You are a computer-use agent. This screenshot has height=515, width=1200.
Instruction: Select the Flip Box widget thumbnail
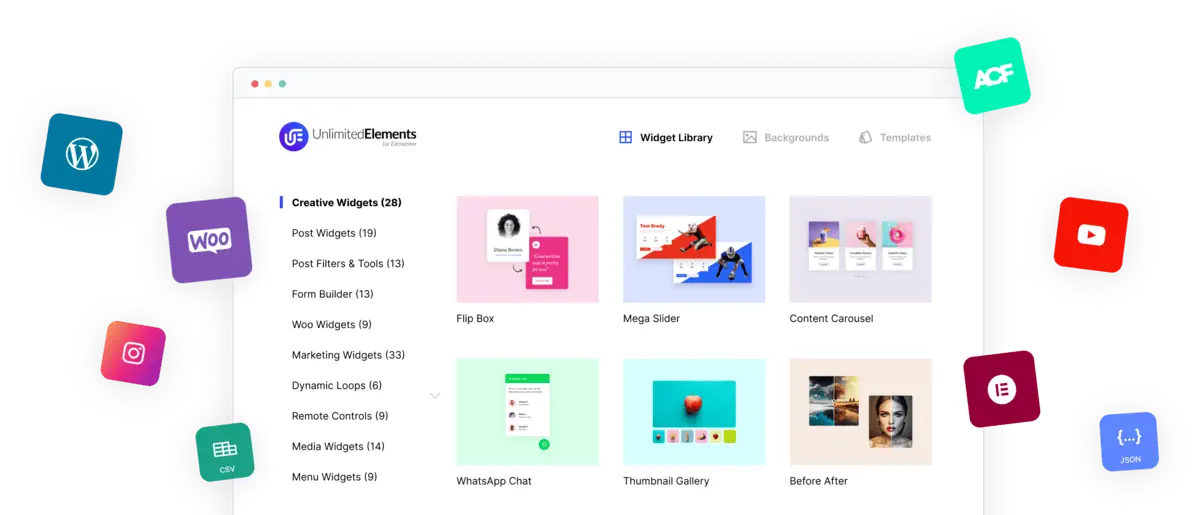(x=527, y=249)
